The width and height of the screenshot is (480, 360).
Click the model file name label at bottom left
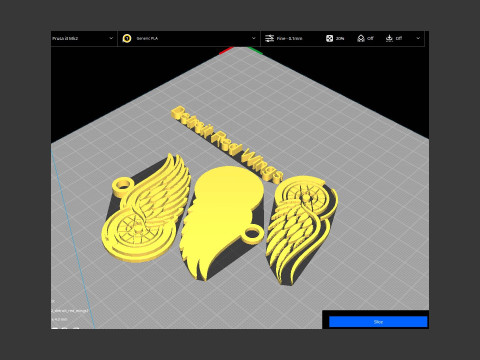point(70,311)
